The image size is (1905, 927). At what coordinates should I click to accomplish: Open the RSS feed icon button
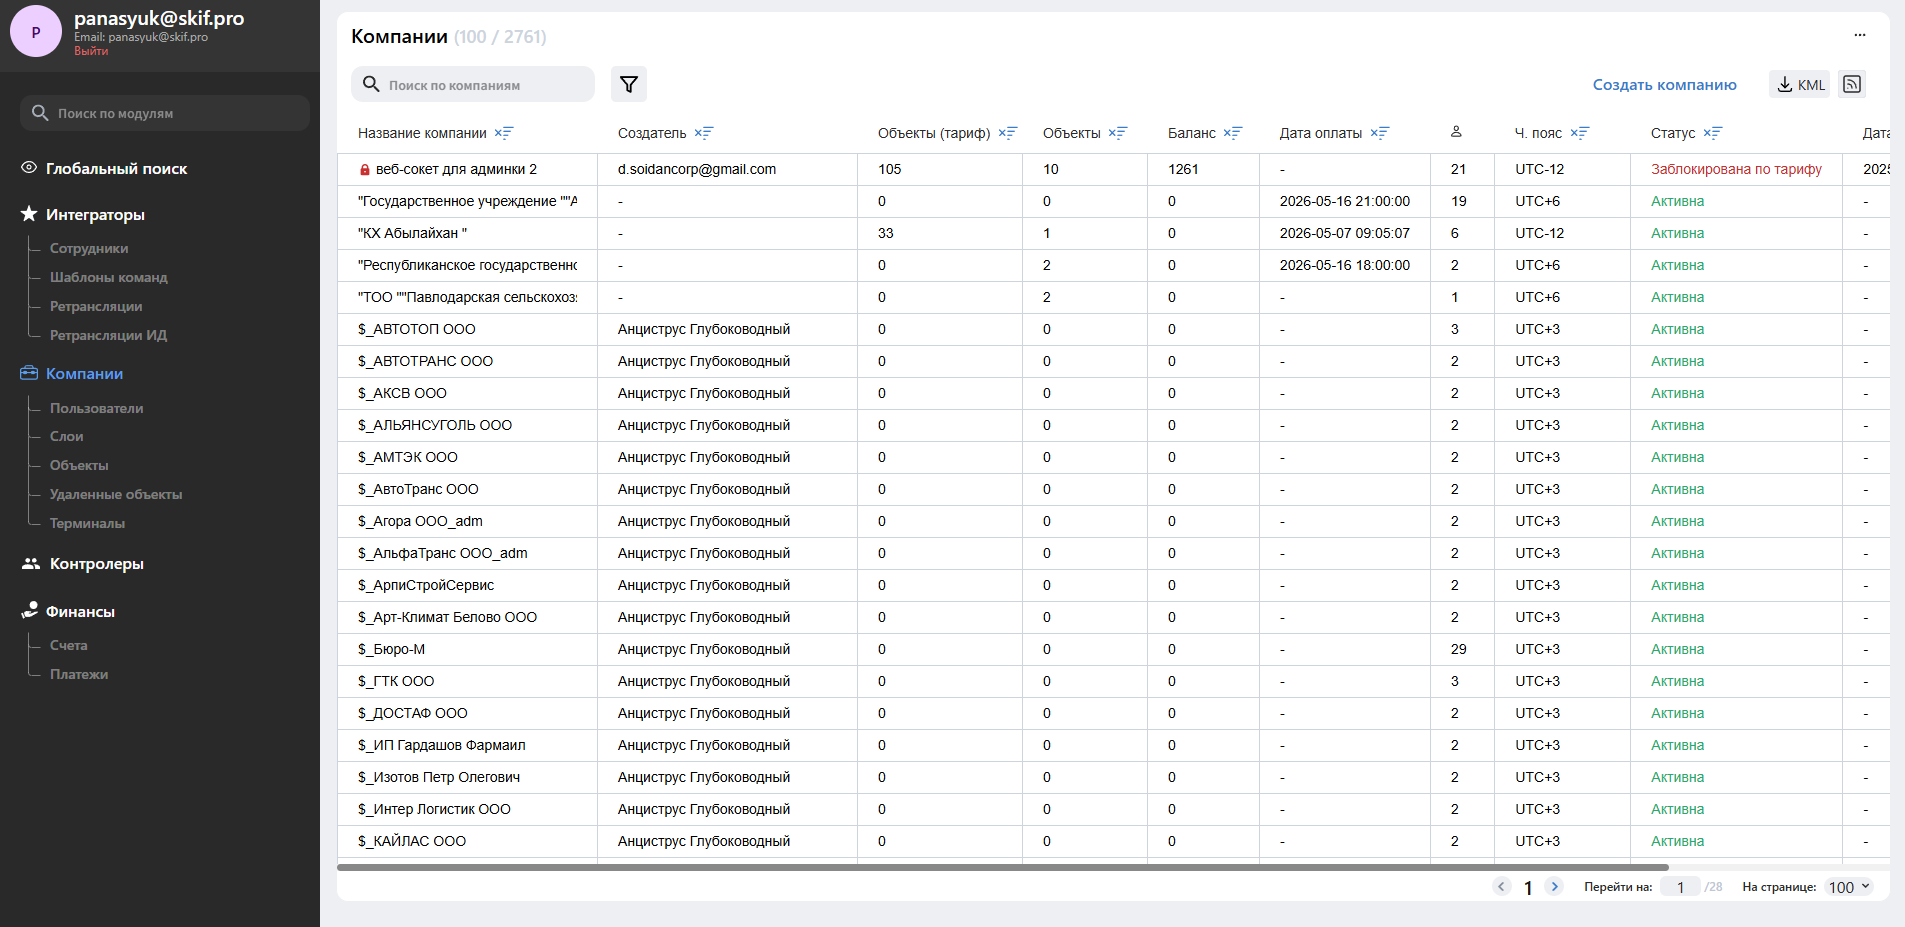(1852, 84)
